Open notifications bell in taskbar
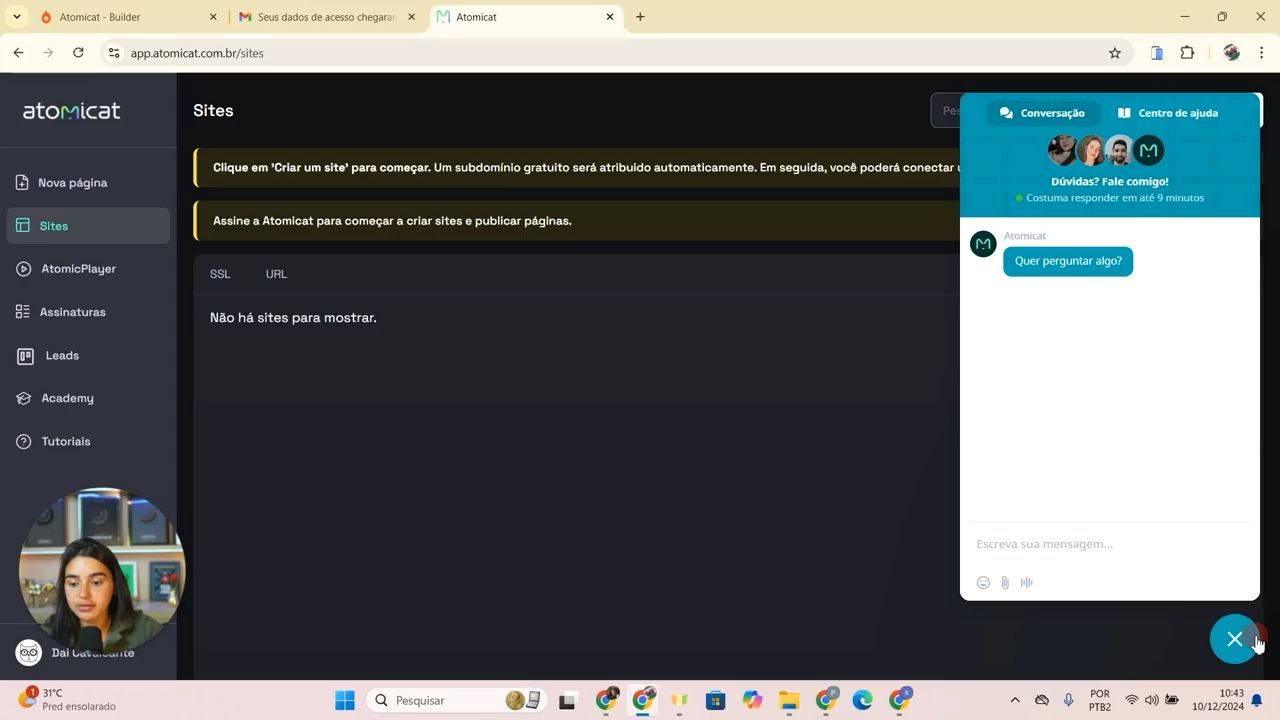The width and height of the screenshot is (1280, 720). [x=1257, y=700]
